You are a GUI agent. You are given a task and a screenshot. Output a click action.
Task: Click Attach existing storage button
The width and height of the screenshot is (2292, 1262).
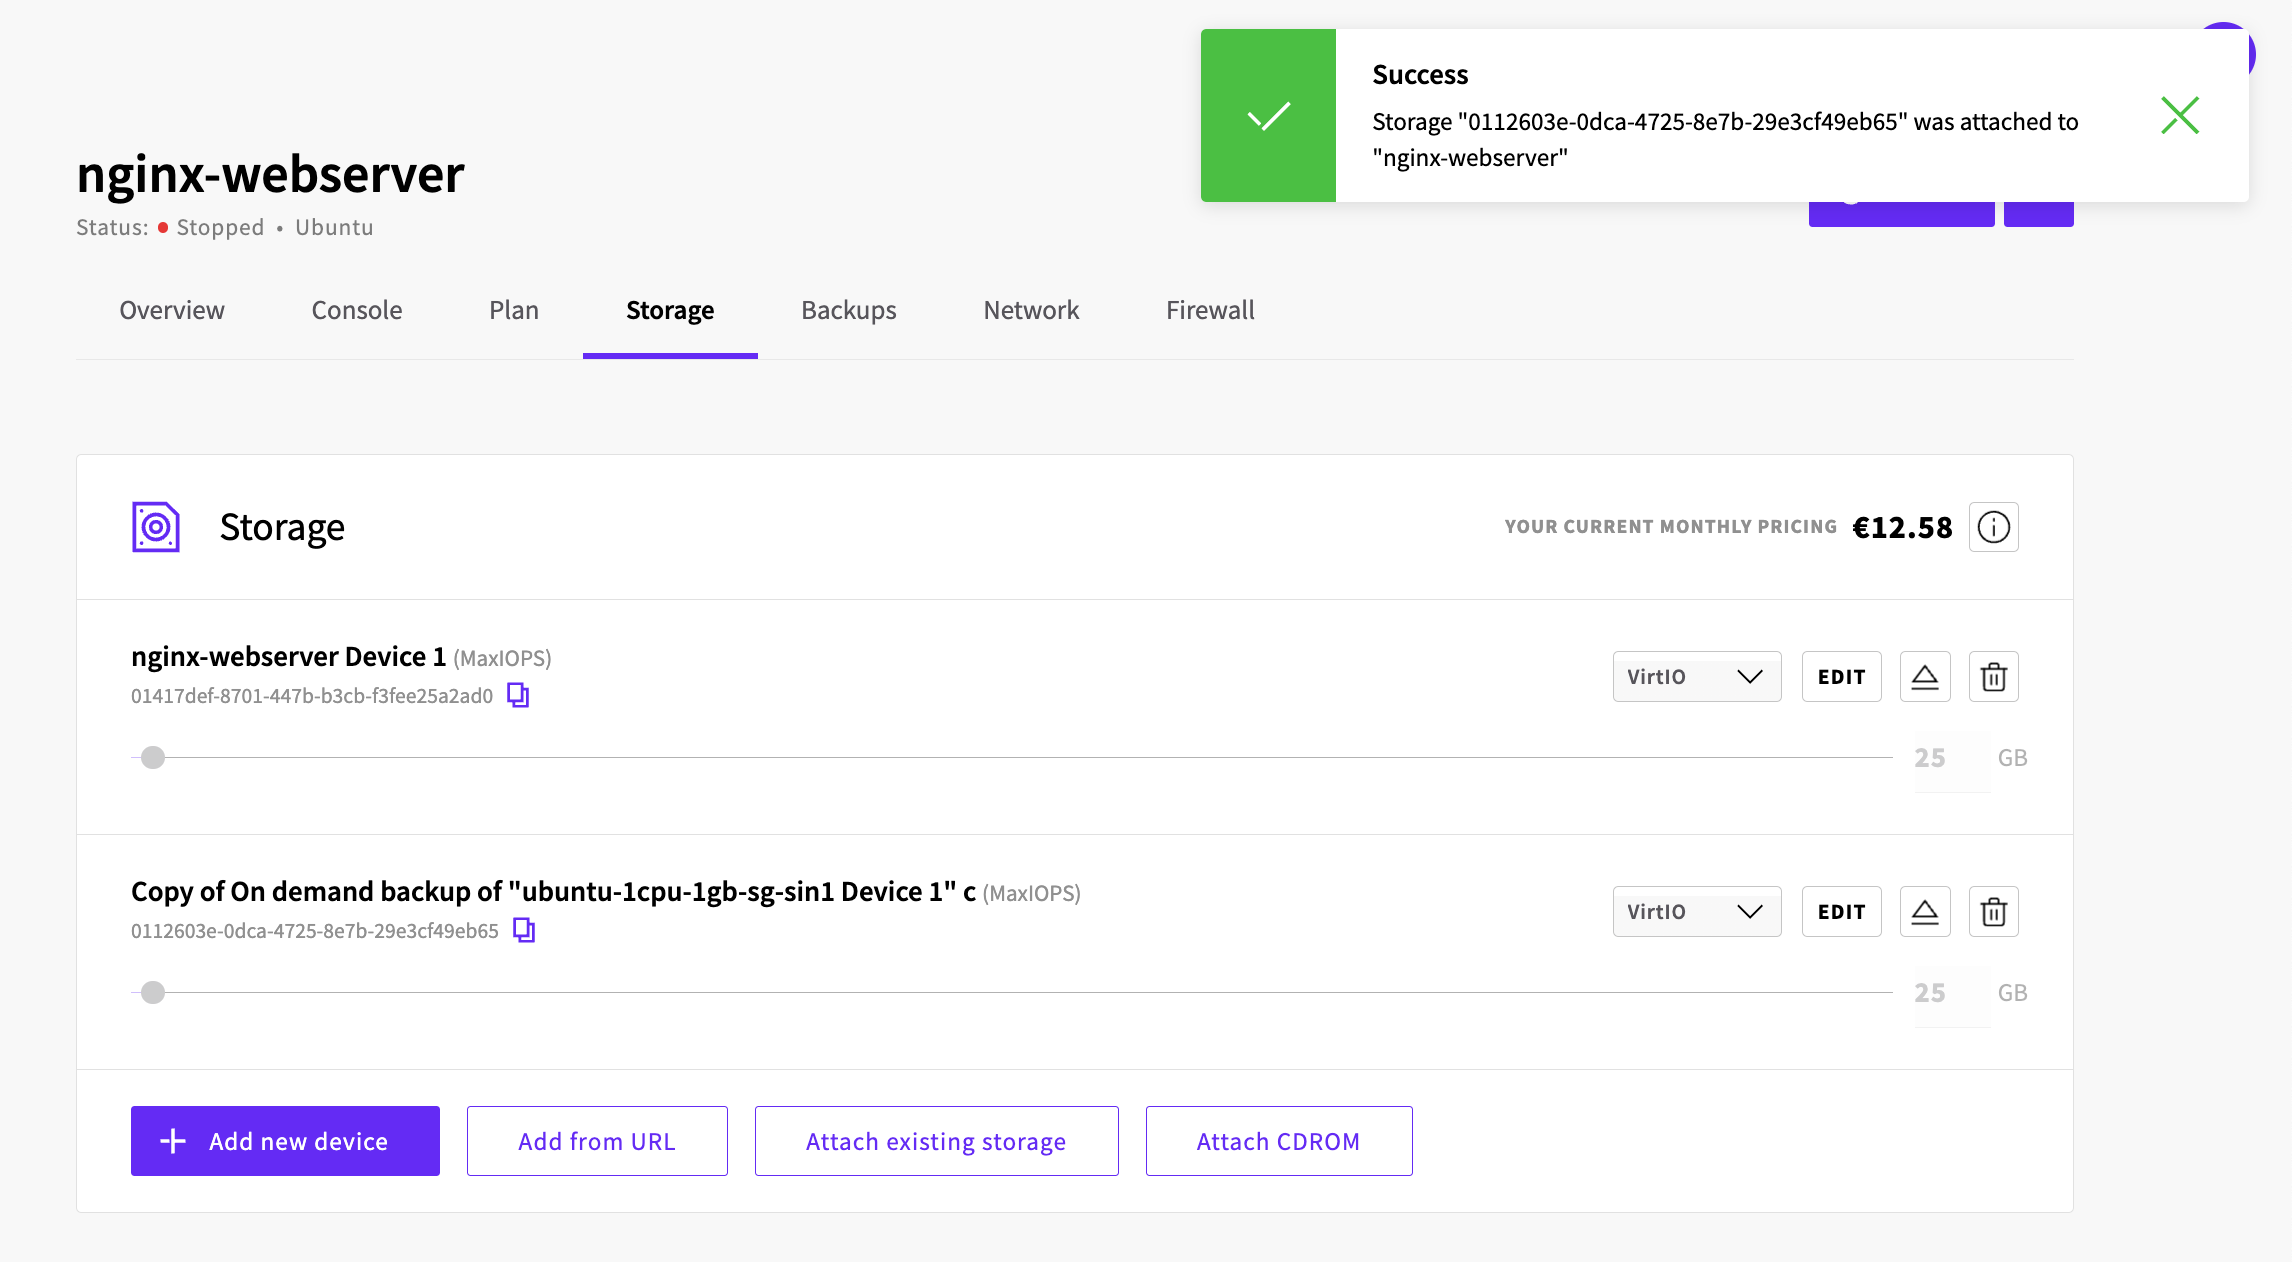point(936,1141)
